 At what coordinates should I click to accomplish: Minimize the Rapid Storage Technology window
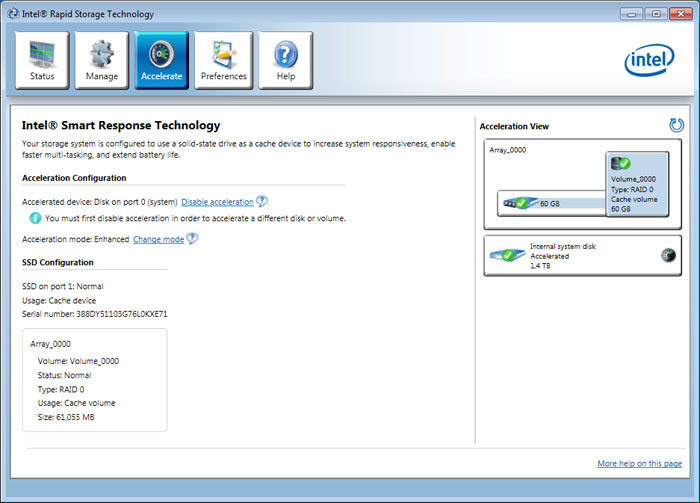pos(631,14)
